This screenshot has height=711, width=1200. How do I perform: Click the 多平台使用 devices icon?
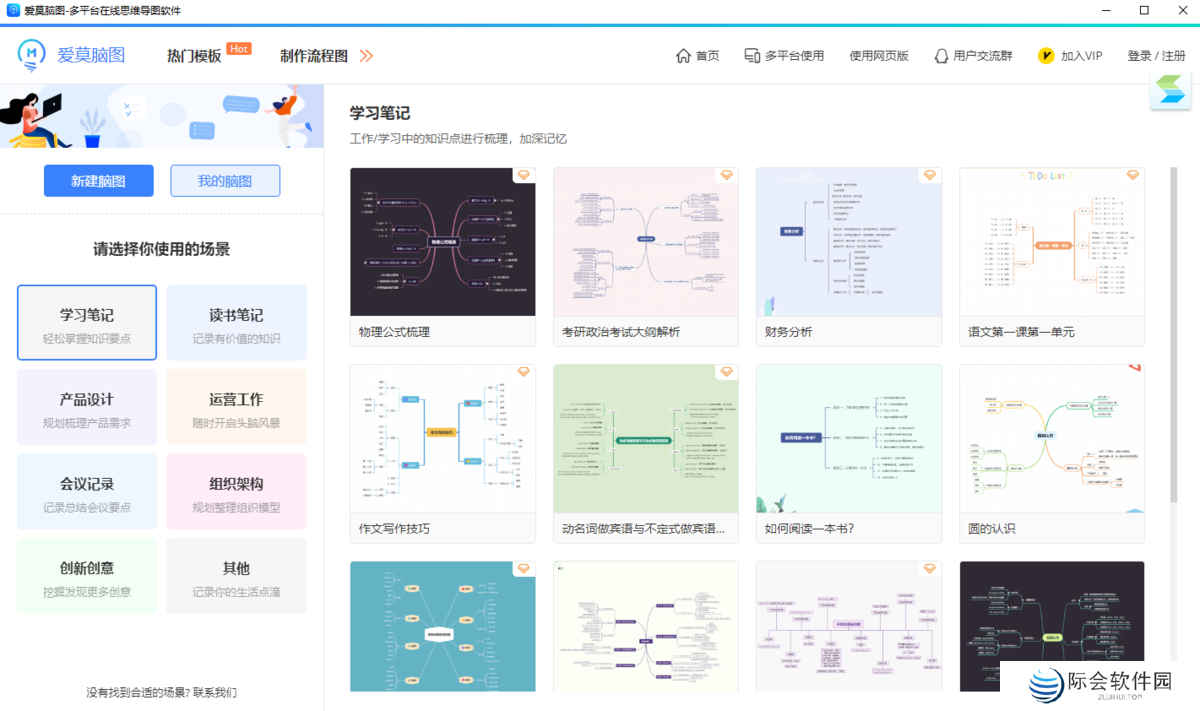pos(750,56)
